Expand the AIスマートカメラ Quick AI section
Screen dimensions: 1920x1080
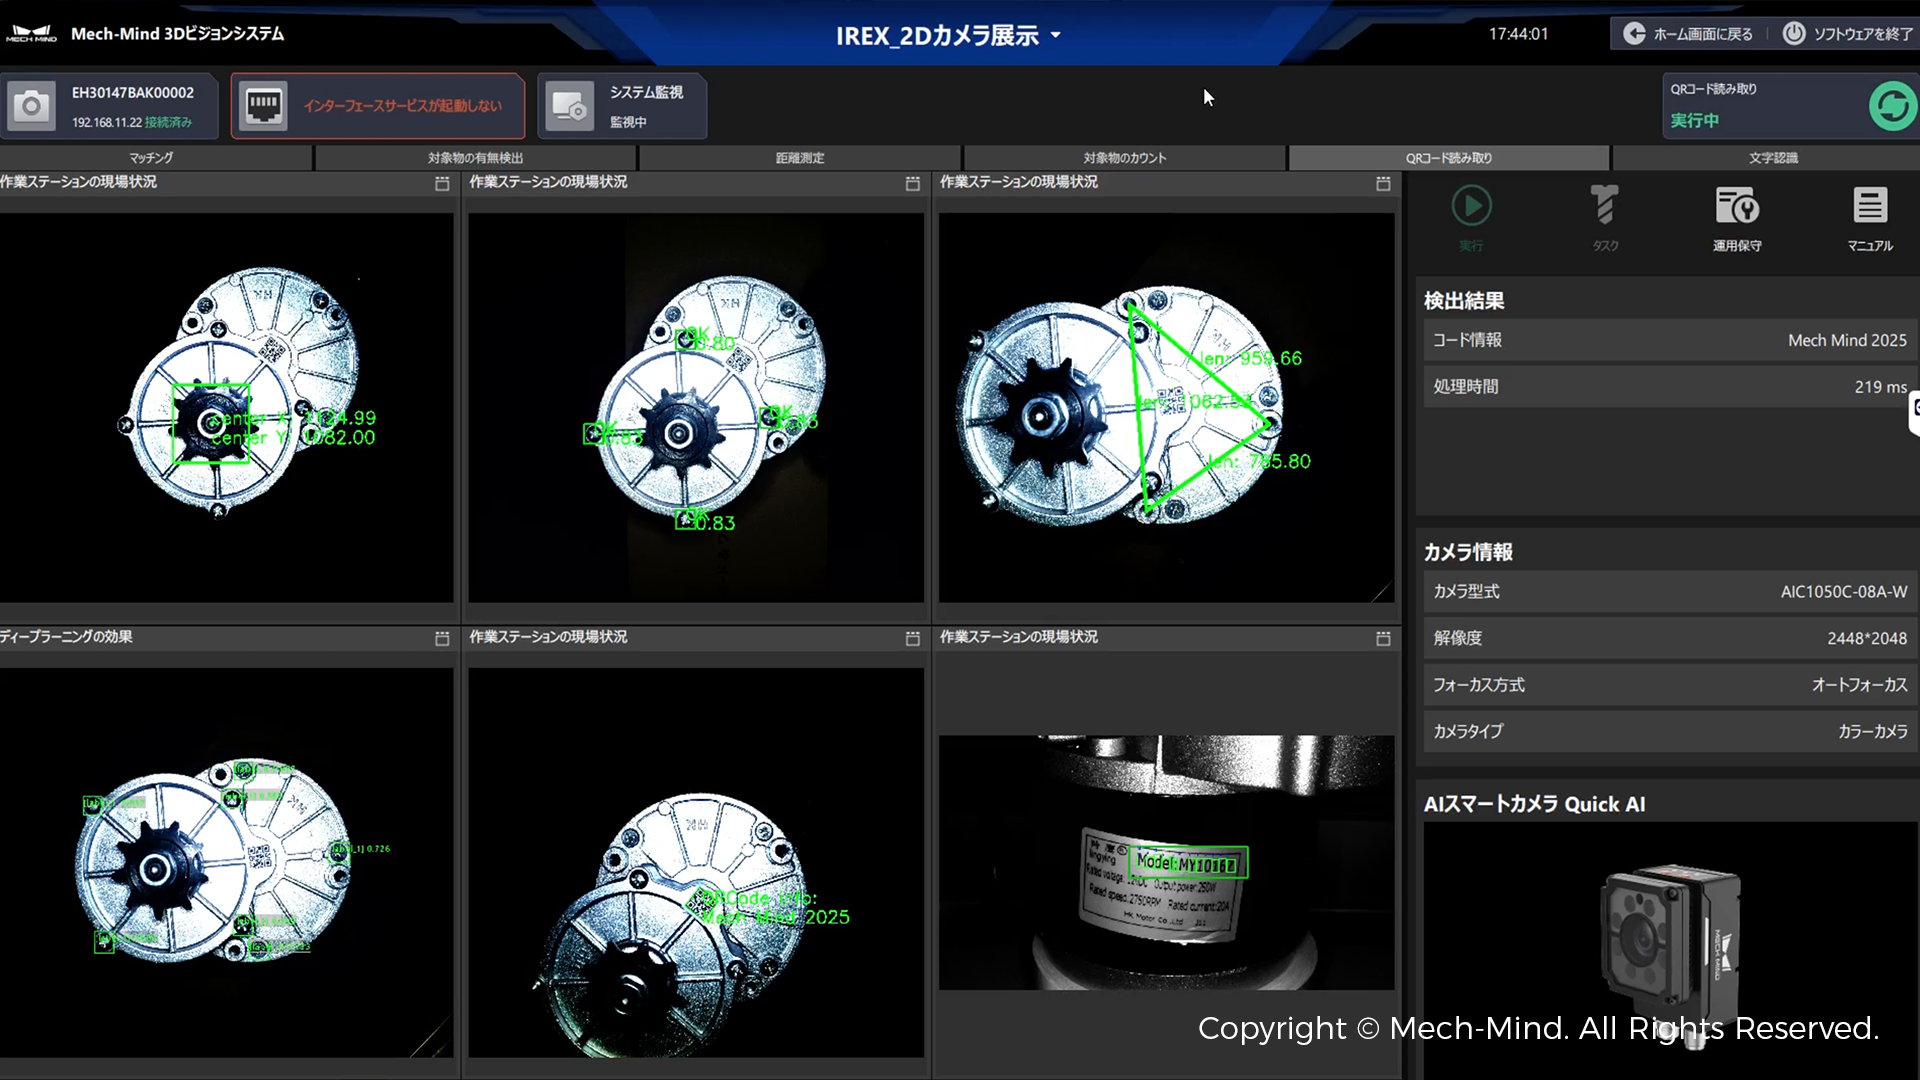(1536, 803)
